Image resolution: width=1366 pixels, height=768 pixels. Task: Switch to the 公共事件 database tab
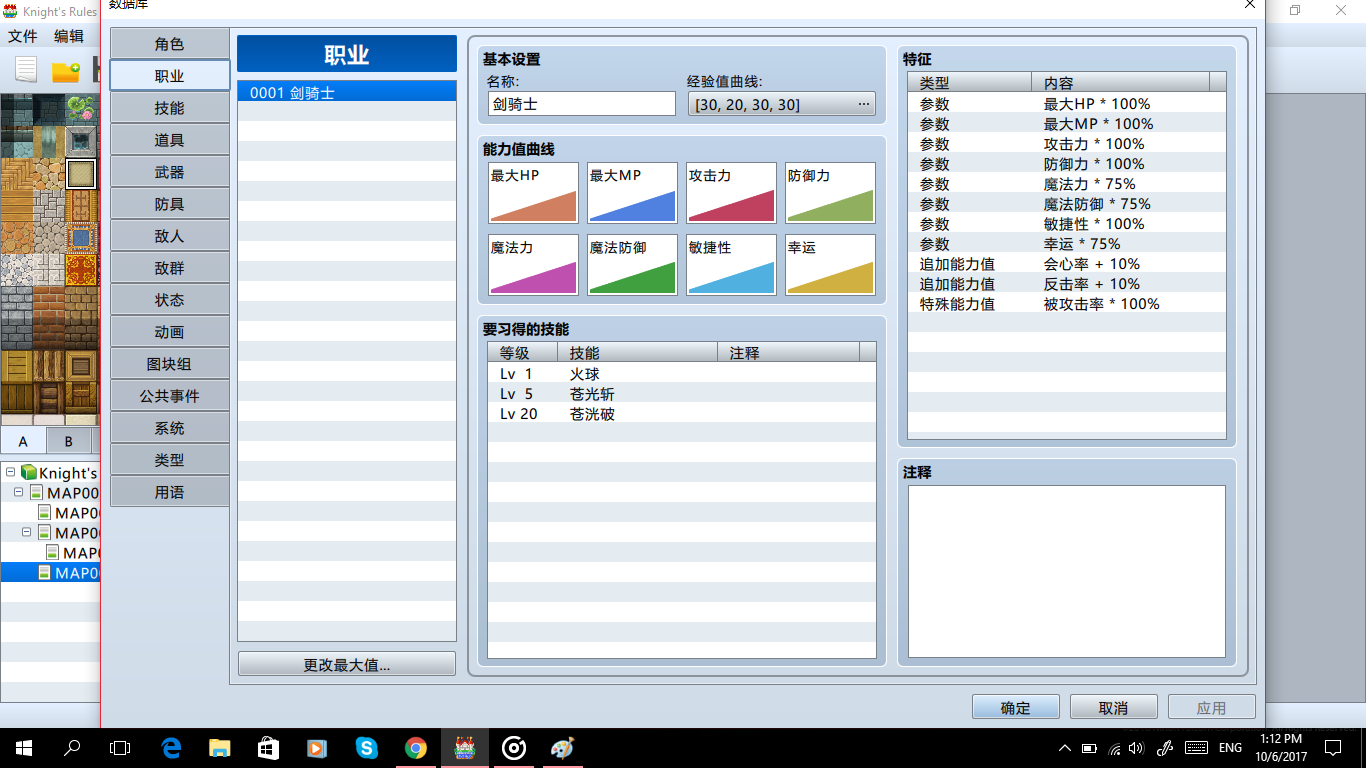[169, 396]
